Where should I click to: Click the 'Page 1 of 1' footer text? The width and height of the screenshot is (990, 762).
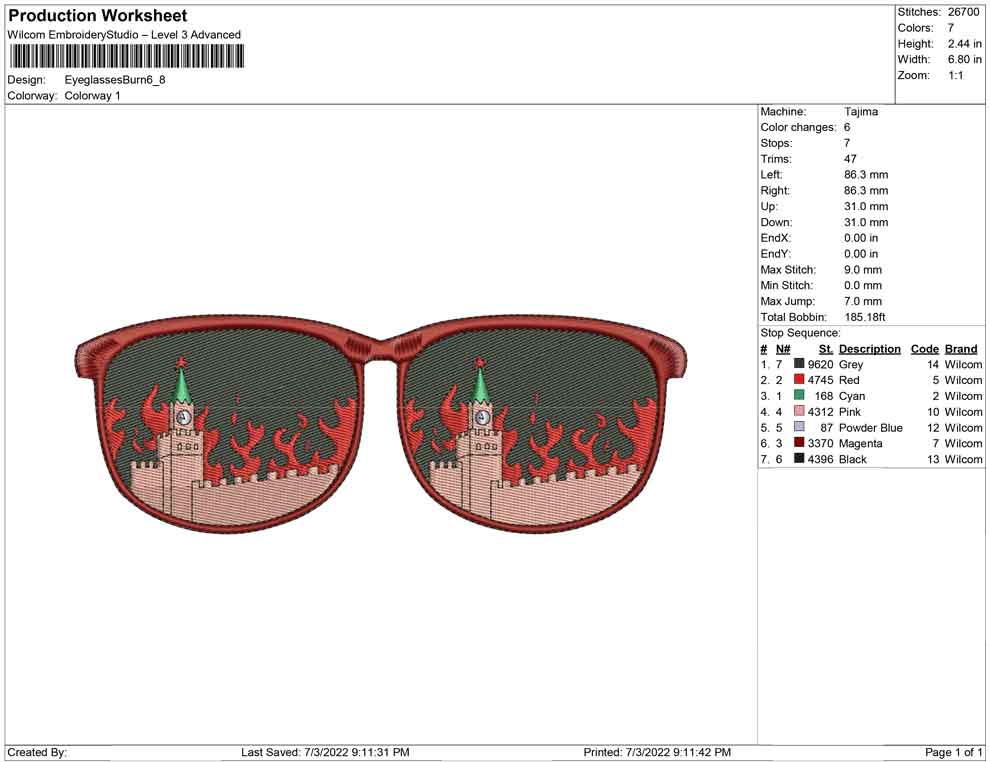(953, 752)
